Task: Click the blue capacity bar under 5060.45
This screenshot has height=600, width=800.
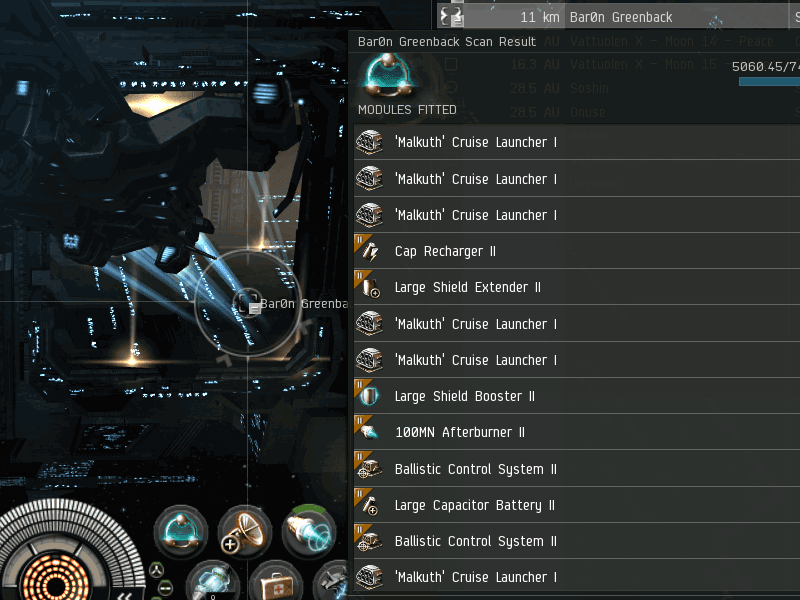Action: click(x=769, y=82)
